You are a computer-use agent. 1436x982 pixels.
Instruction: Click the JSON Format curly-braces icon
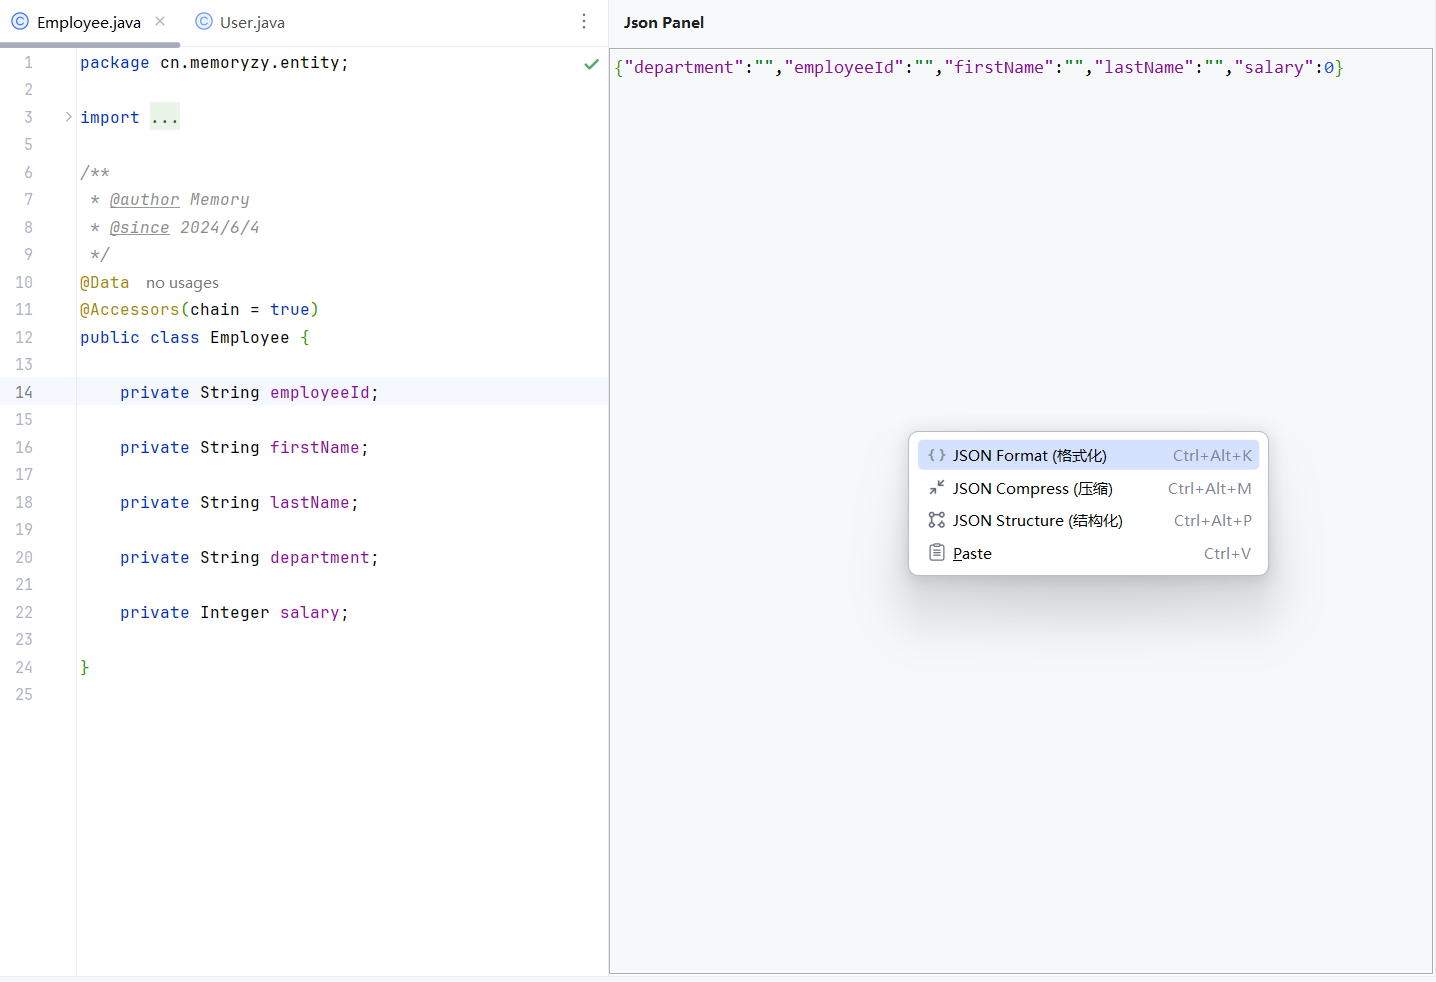(936, 455)
